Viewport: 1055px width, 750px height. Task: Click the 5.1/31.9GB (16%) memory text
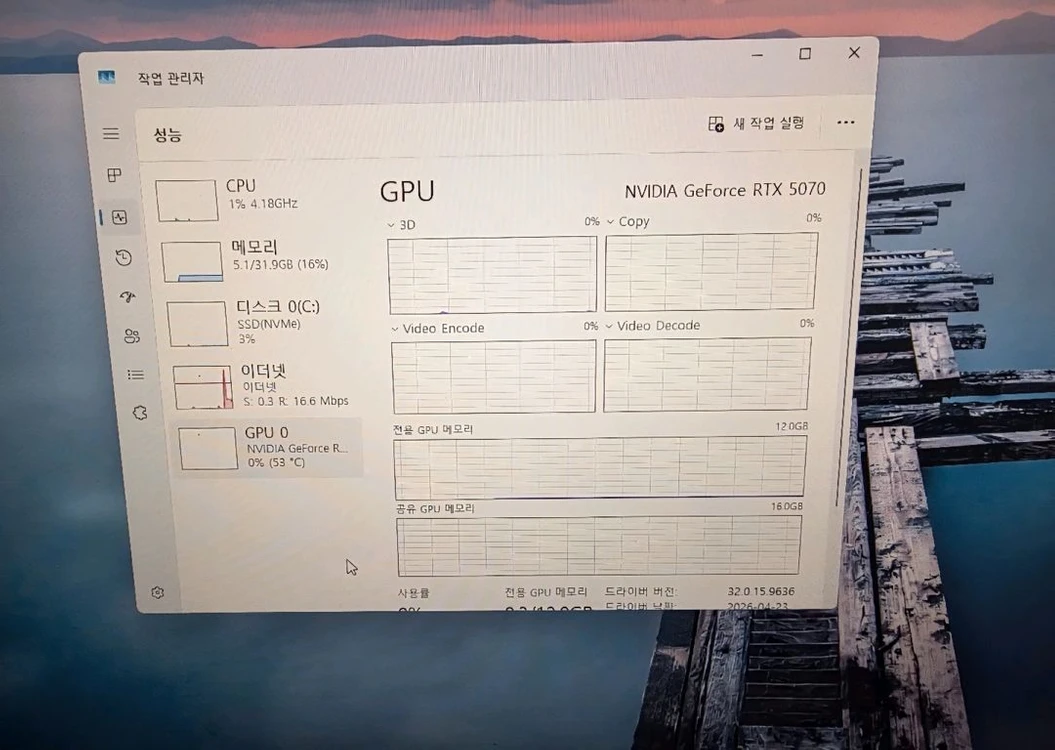281,264
